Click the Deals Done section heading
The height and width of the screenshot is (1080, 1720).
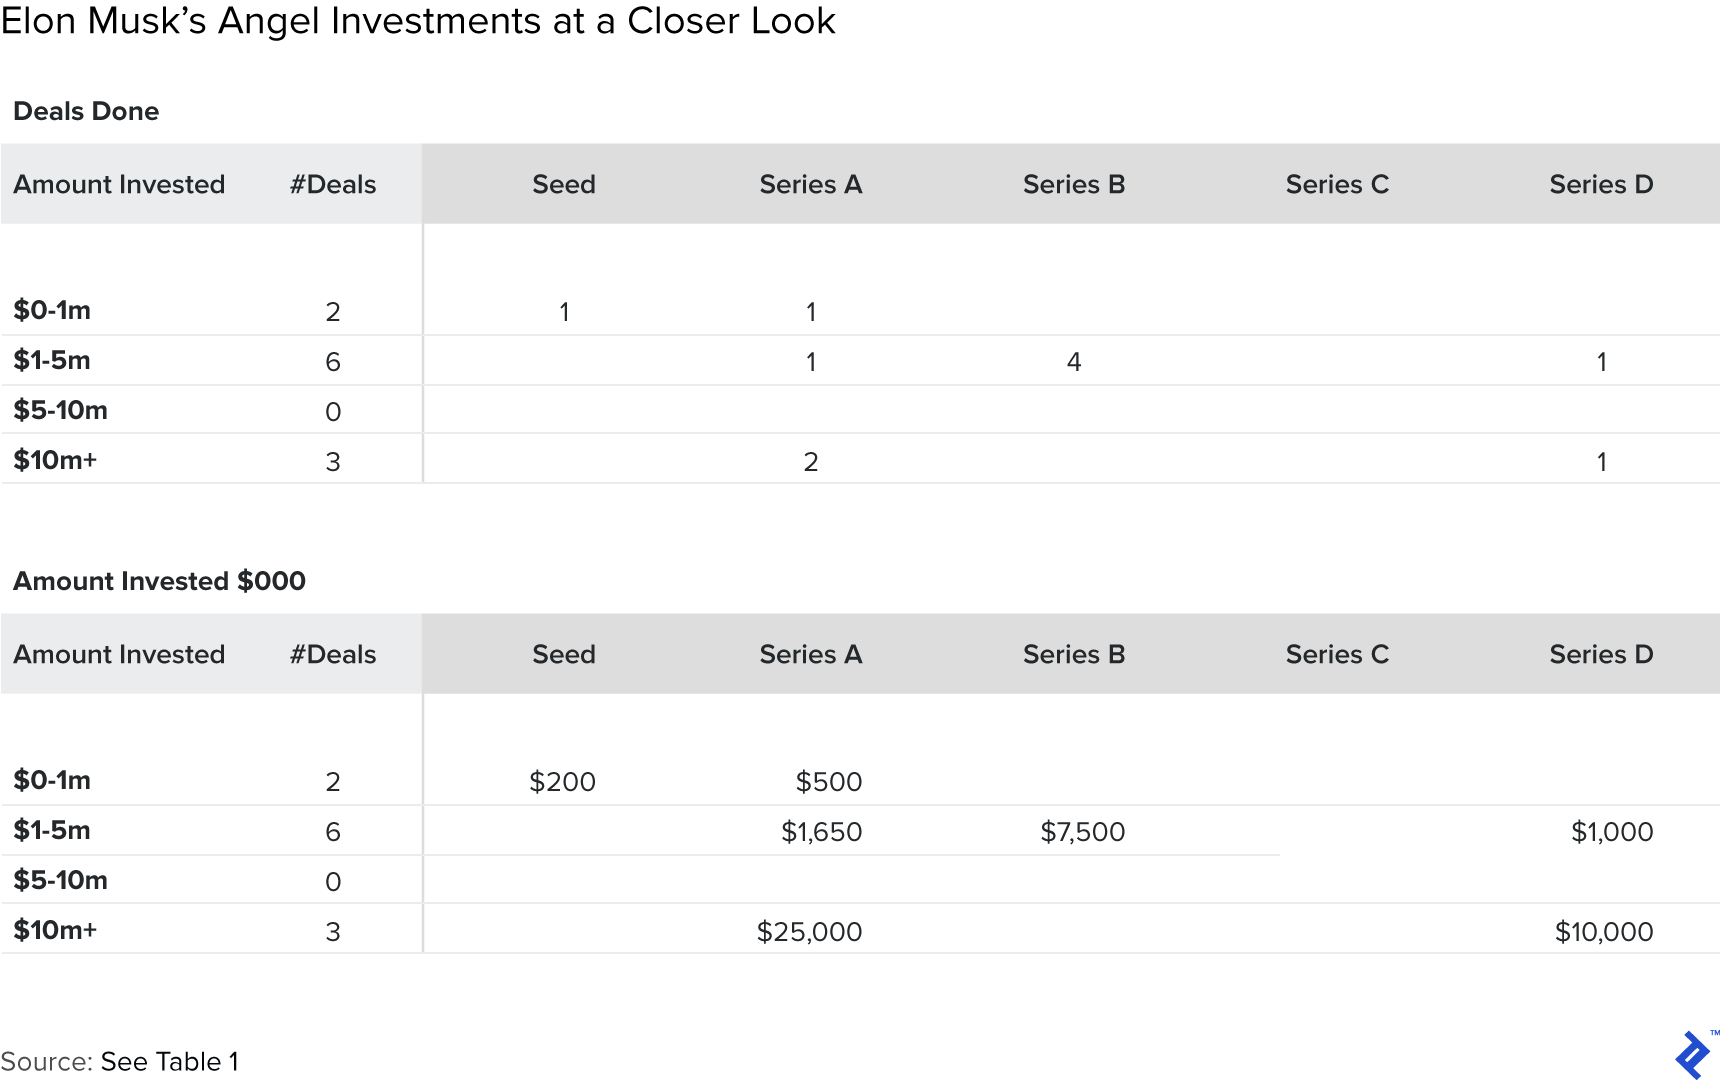click(x=86, y=111)
